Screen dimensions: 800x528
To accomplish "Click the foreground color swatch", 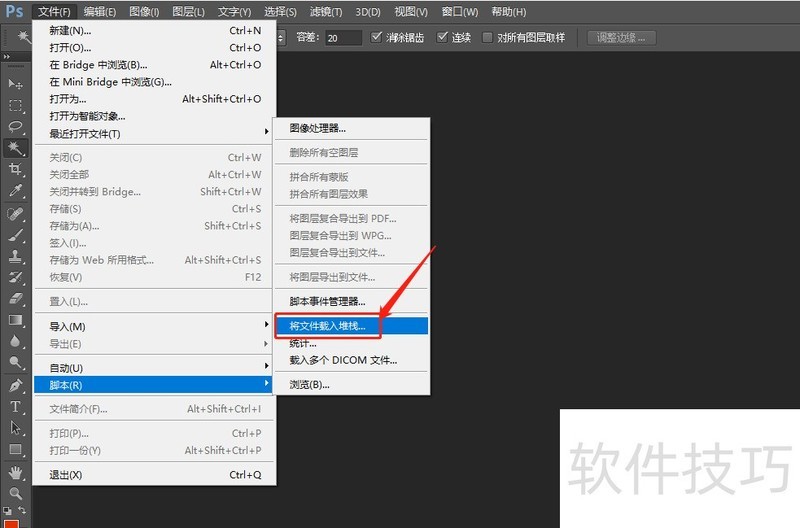I will pyautogui.click(x=11, y=523).
